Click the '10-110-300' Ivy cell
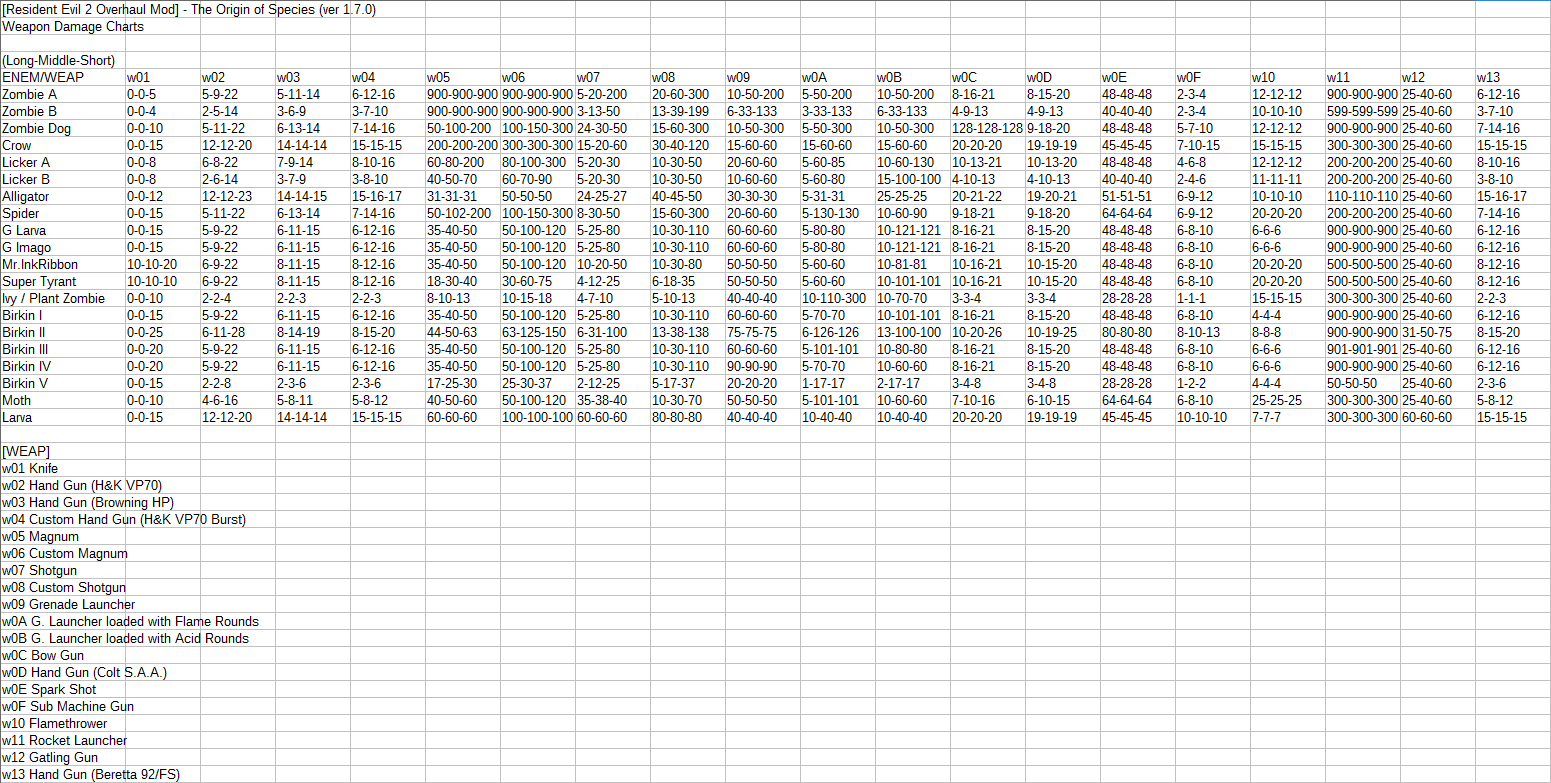 (838, 298)
